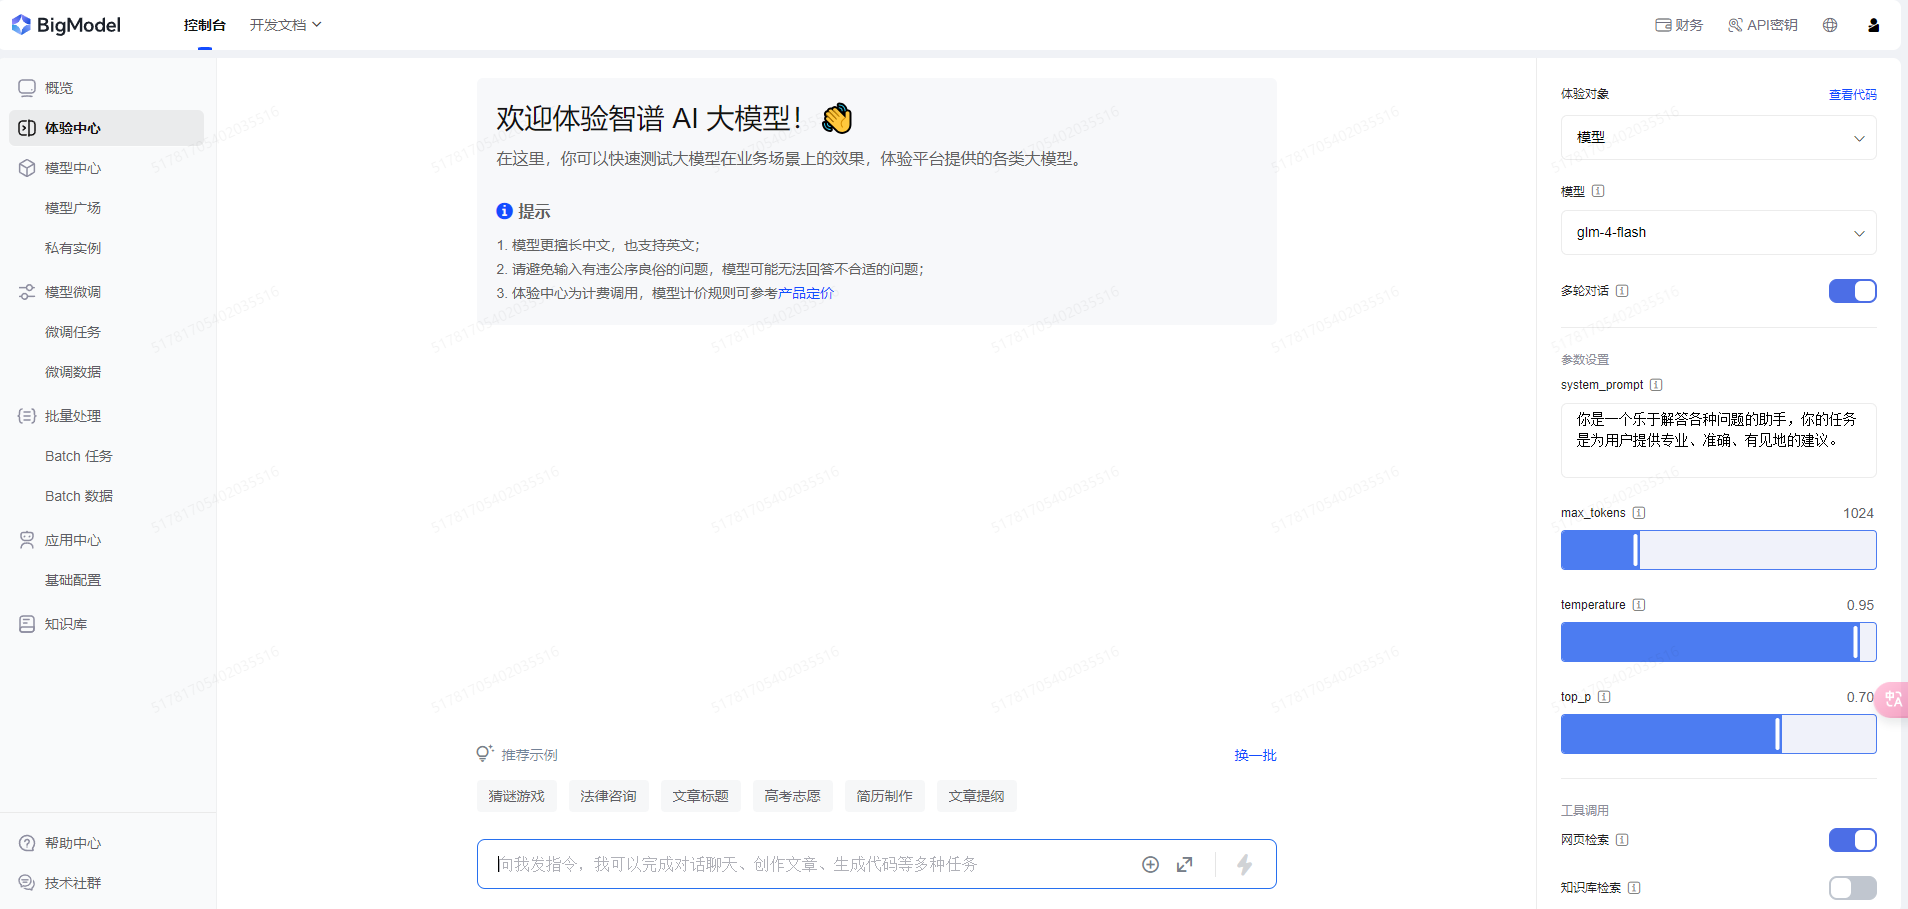Go to 知识库 in sidebar
This screenshot has height=909, width=1908.
pyautogui.click(x=66, y=624)
